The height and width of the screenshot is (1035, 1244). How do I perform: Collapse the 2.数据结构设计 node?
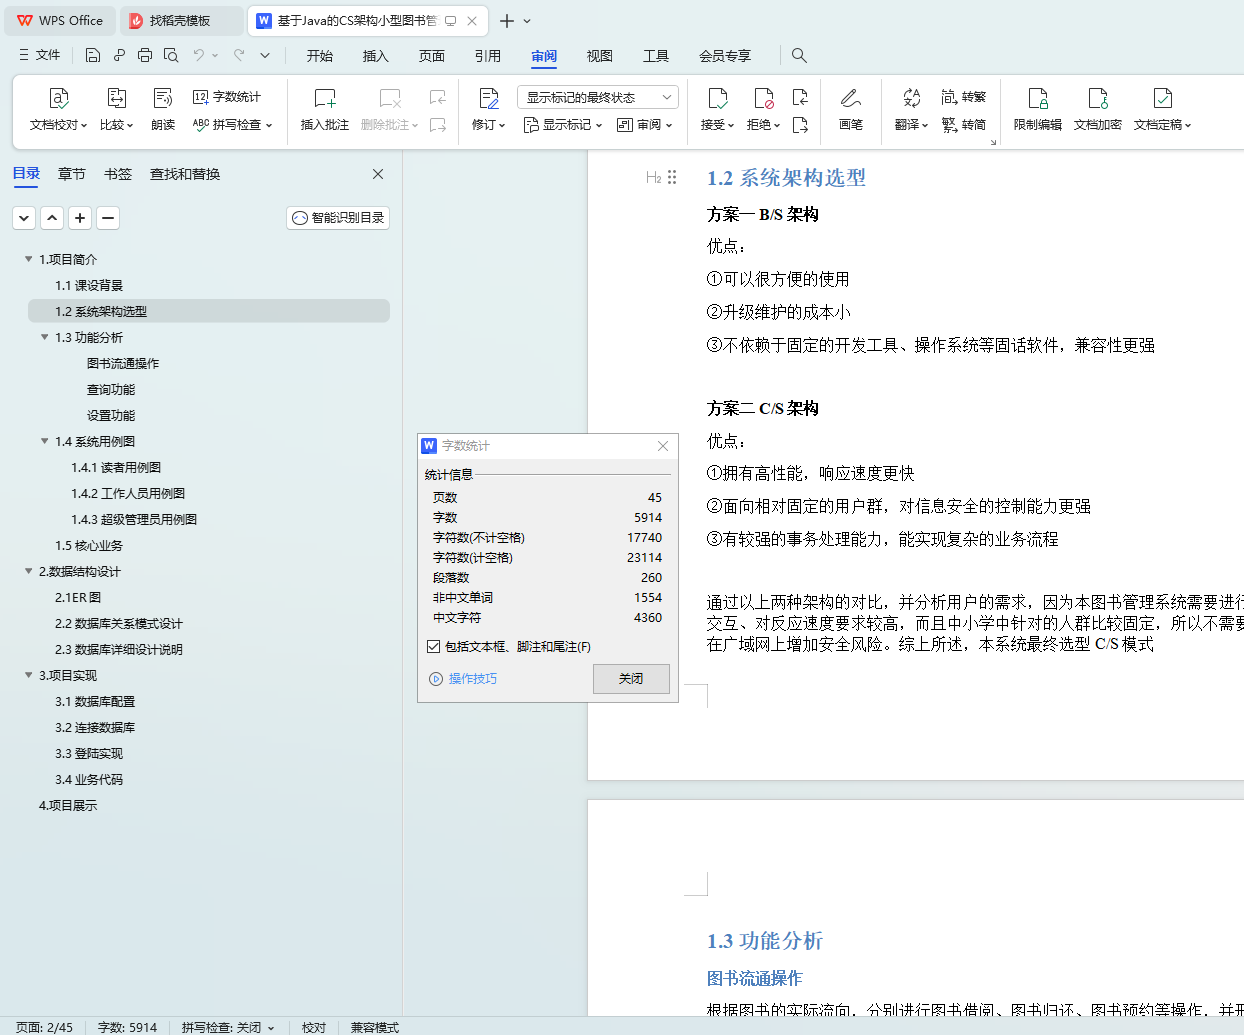click(x=28, y=571)
